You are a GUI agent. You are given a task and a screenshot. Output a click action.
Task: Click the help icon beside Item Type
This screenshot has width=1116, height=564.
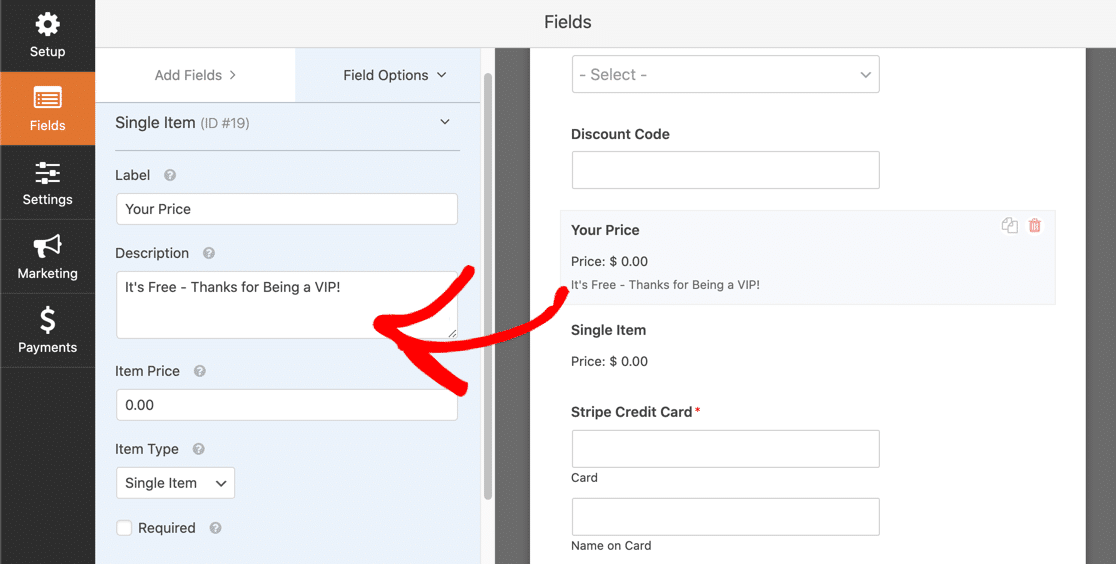point(199,449)
